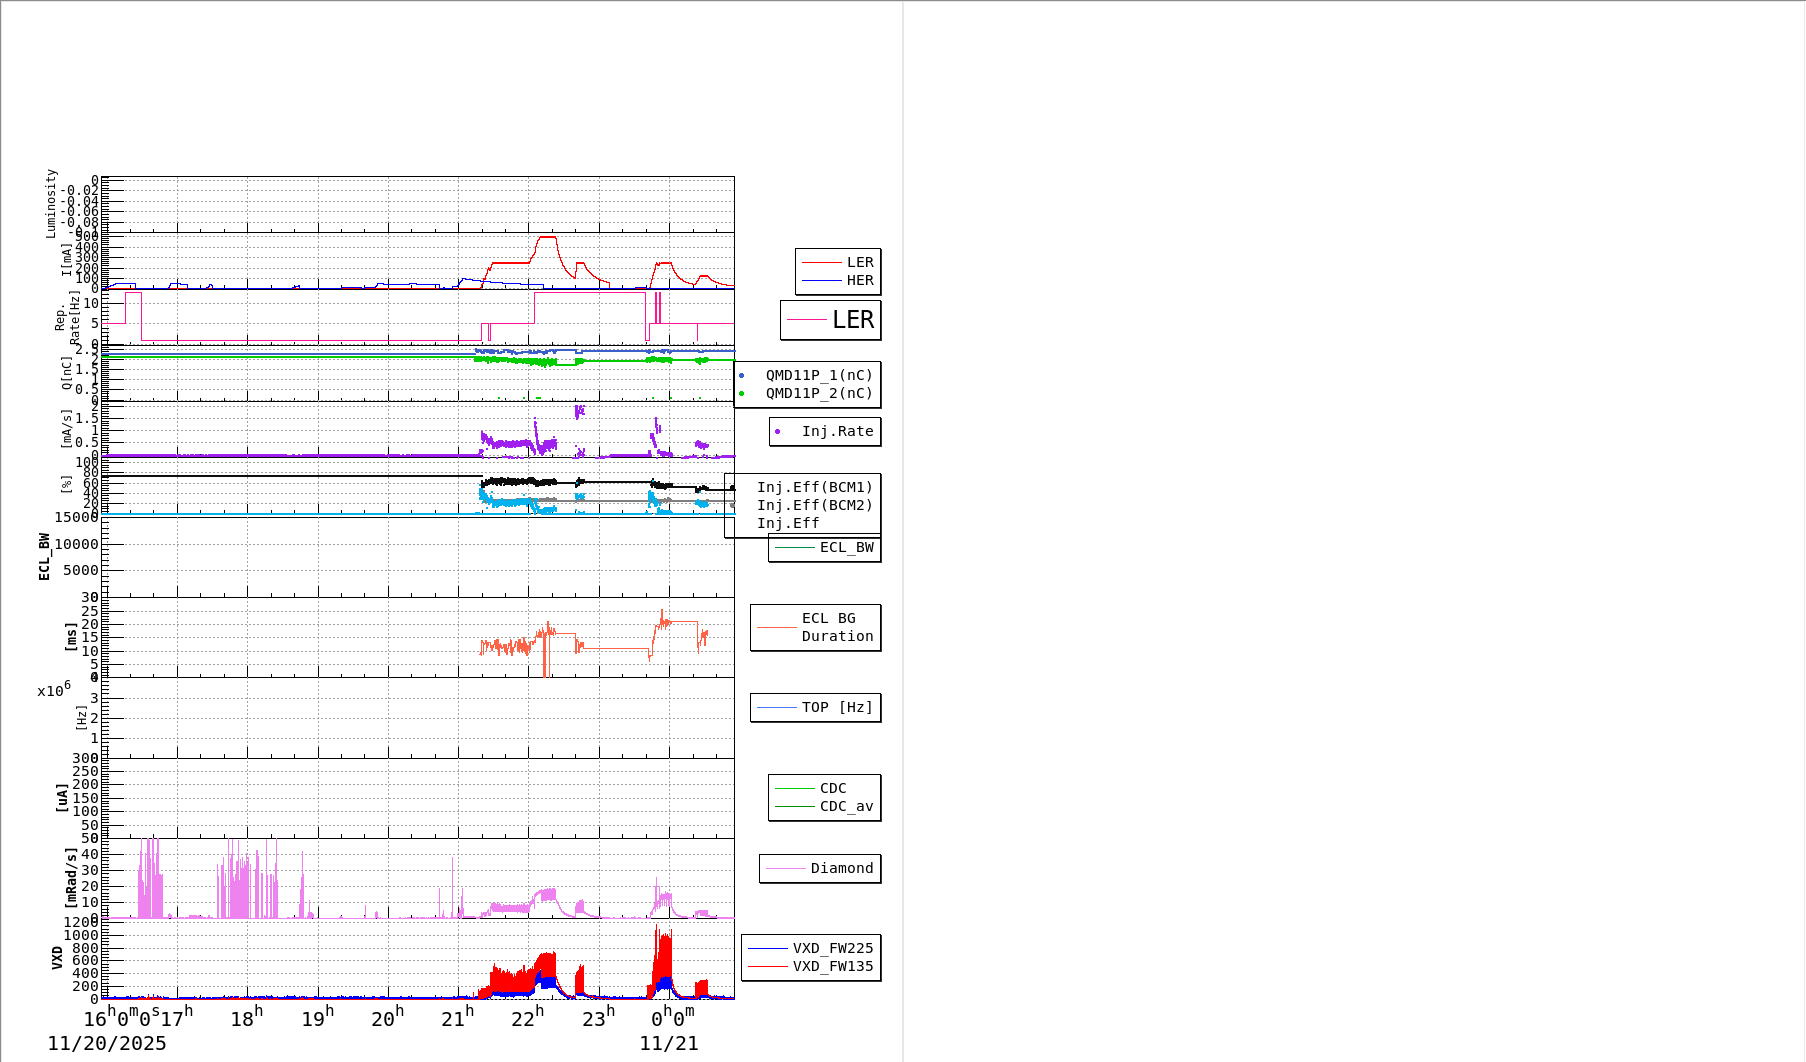The image size is (1806, 1062).
Task: Click the CDC legend entry
Action: point(833,789)
